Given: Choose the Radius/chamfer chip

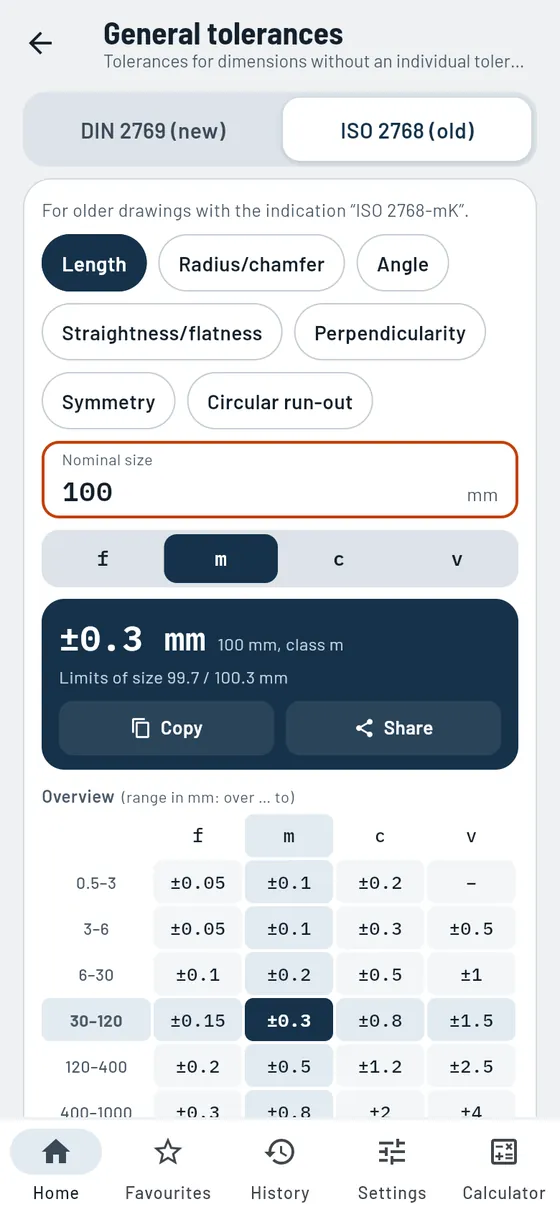Looking at the screenshot, I should tap(252, 264).
